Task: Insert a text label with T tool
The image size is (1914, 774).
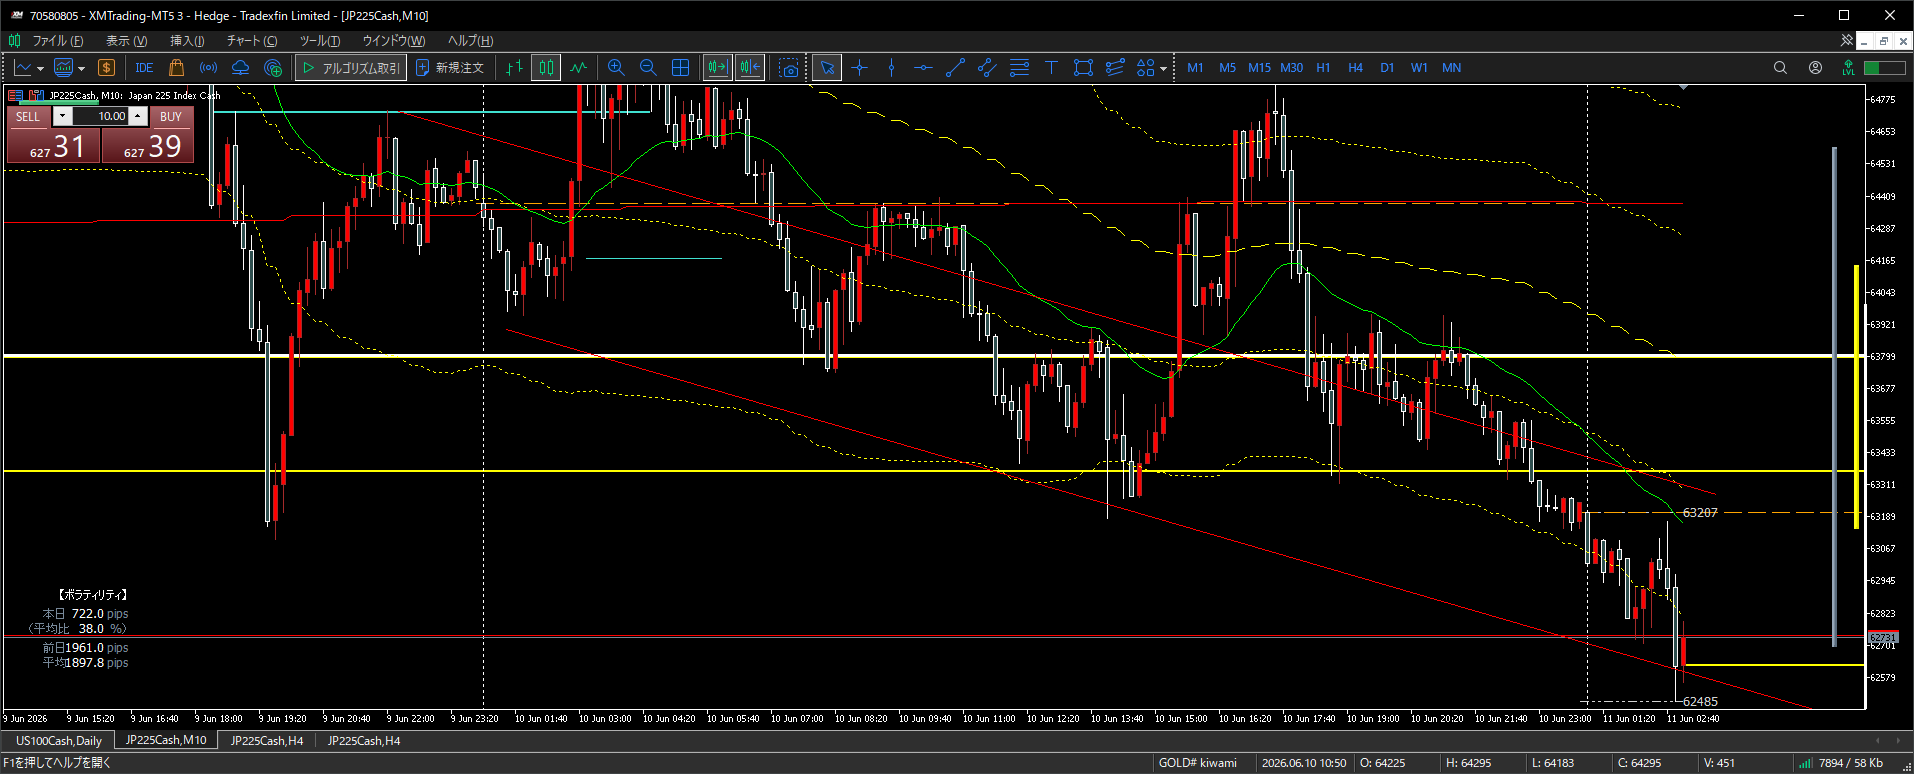Action: click(x=1051, y=68)
